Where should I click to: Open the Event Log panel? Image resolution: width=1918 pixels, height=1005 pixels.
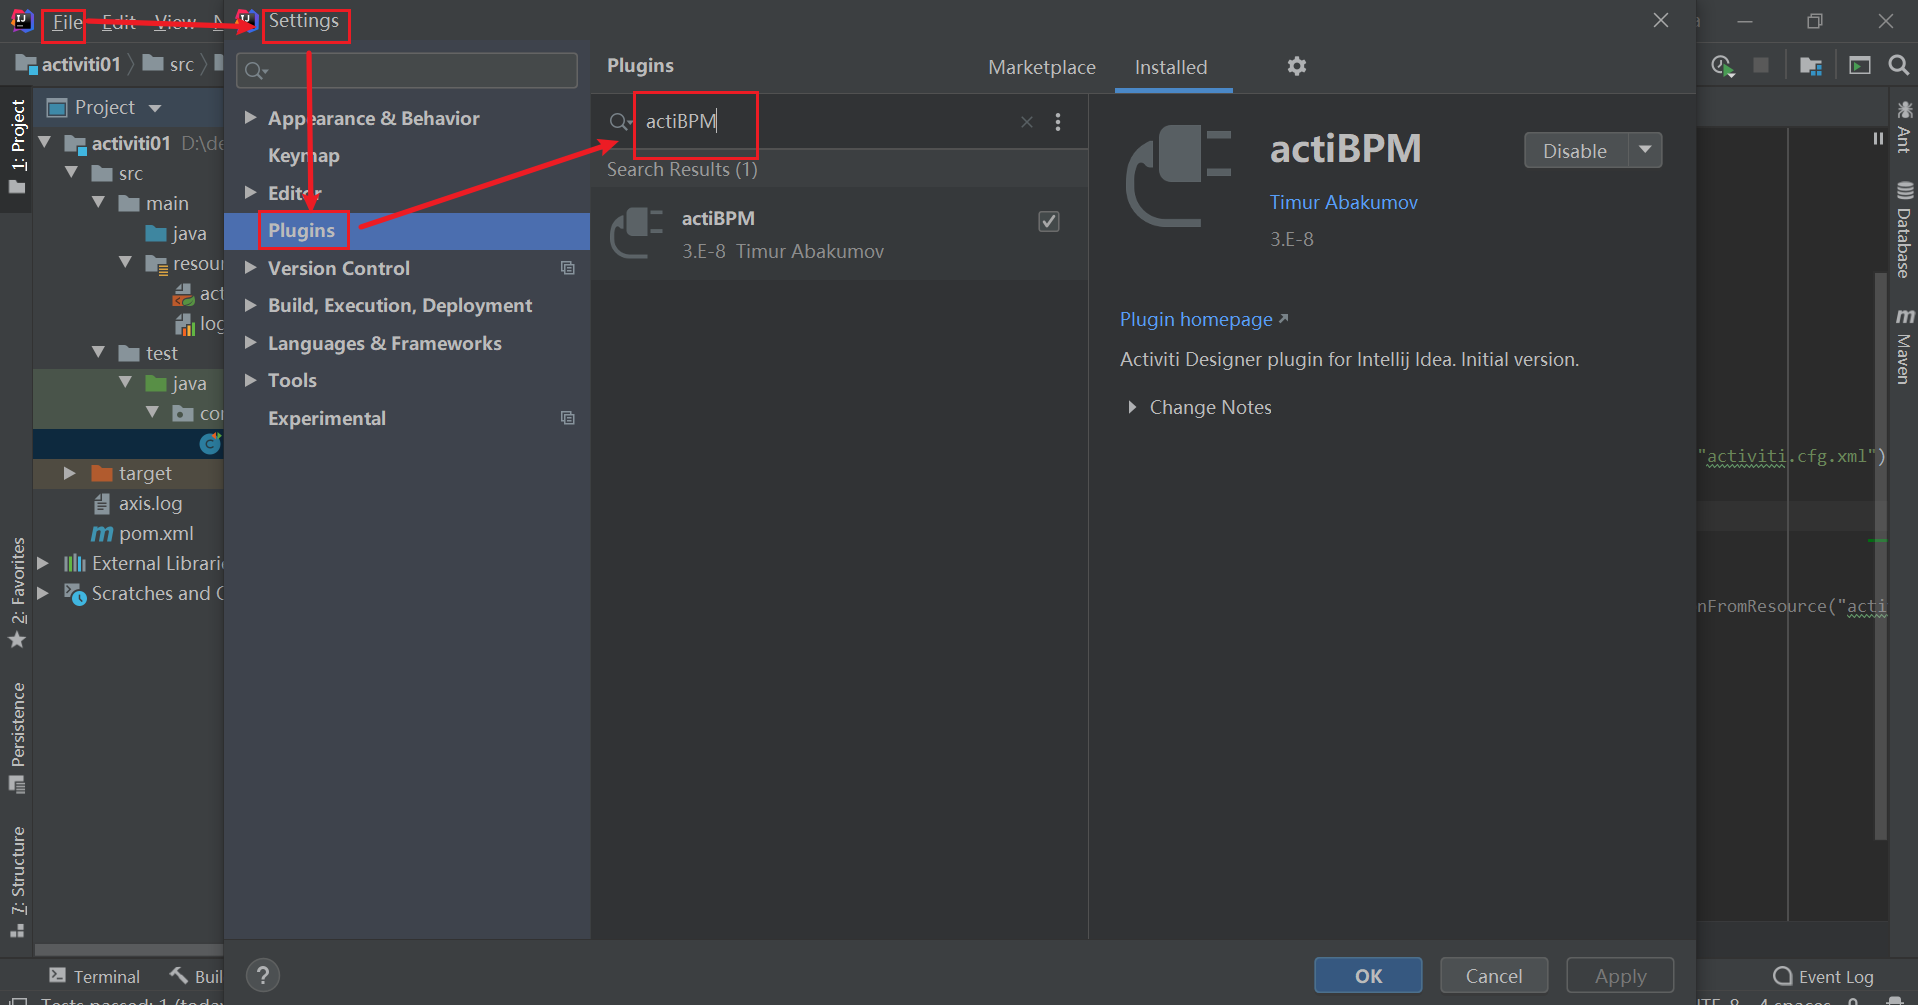(x=1823, y=976)
